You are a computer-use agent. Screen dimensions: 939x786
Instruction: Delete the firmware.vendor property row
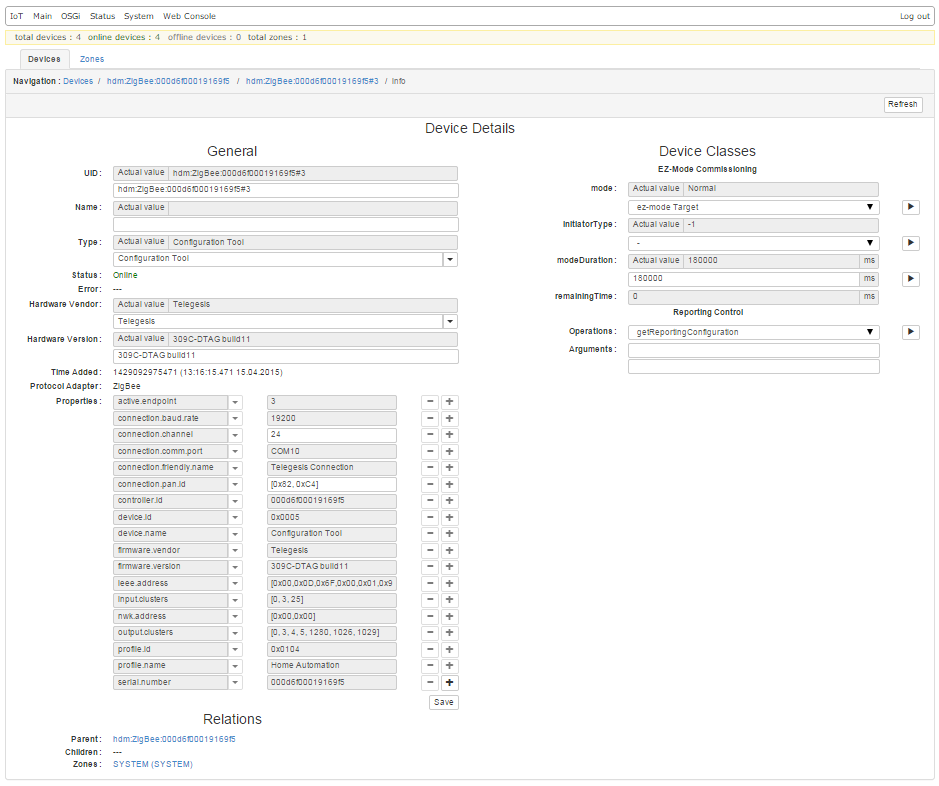[x=430, y=551]
